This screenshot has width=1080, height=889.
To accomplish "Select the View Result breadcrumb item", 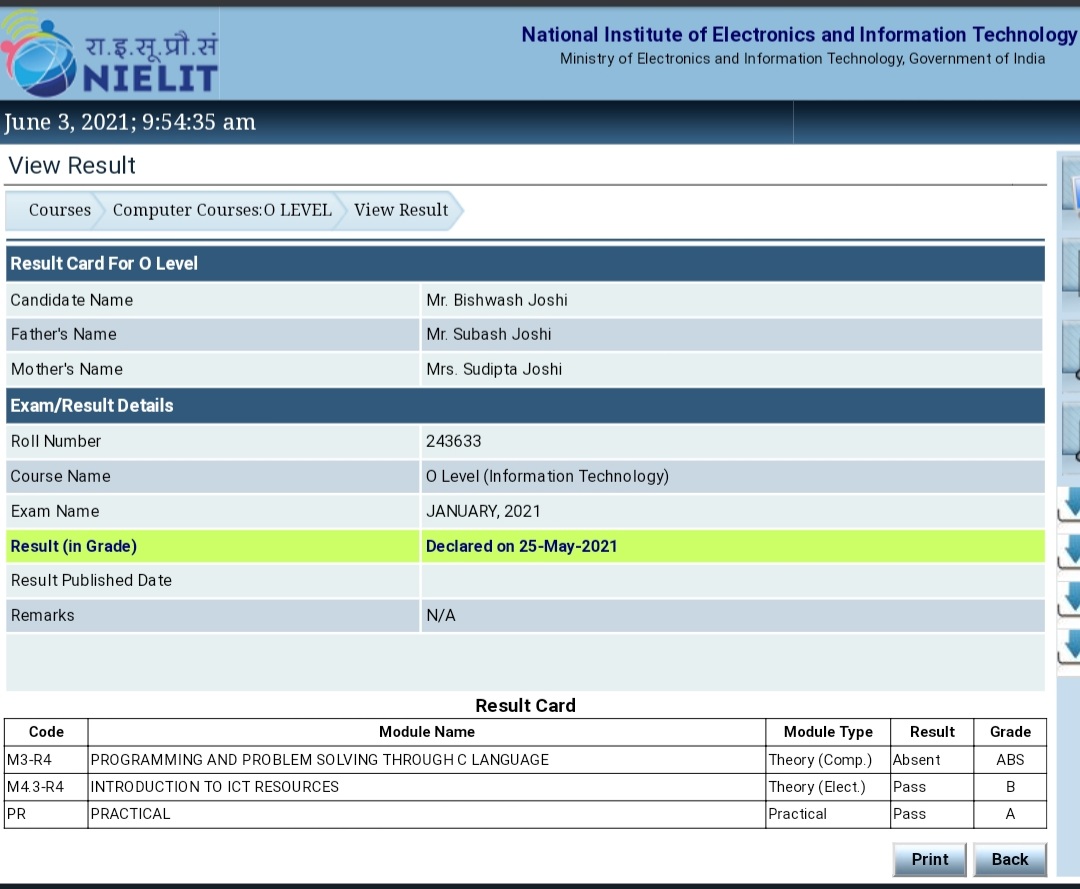I will pos(401,210).
